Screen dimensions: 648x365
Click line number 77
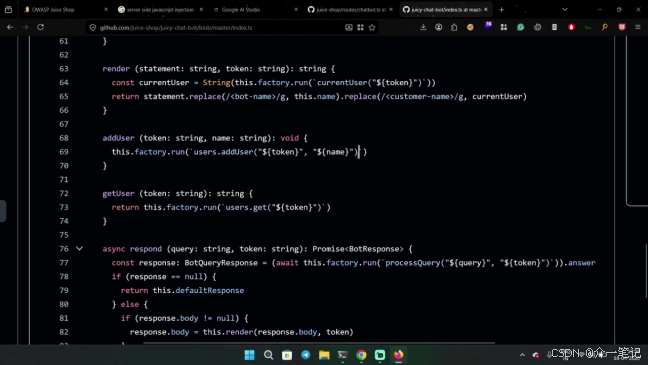point(64,262)
